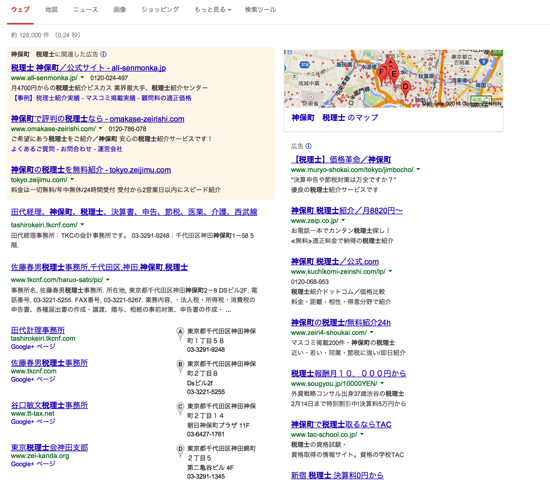
Task: Open the お問合わせ sitelink
Action: [76, 149]
